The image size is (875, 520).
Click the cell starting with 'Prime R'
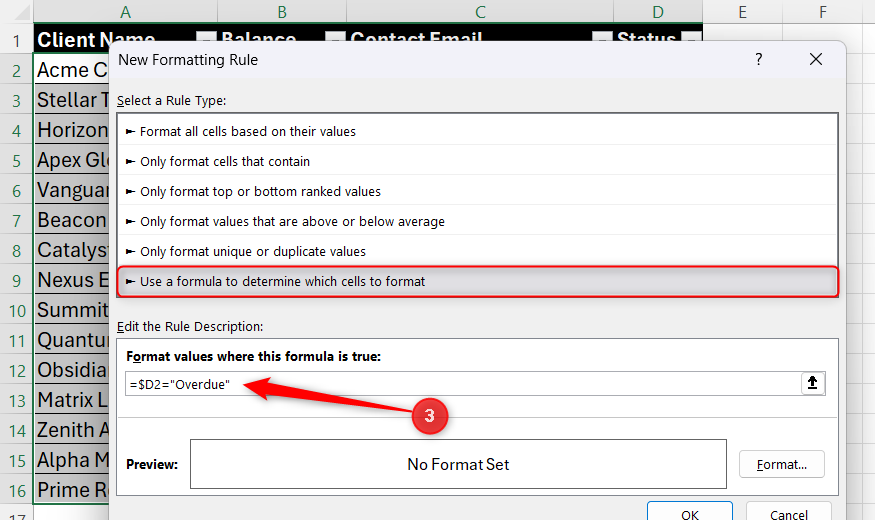[x=71, y=490]
